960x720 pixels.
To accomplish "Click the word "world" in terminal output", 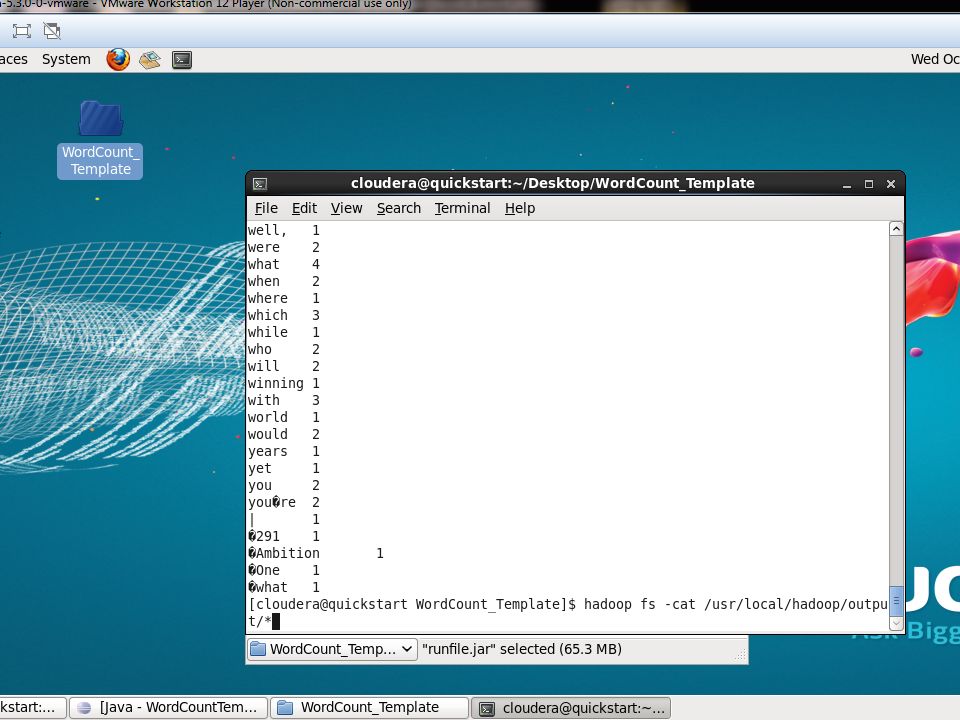I will pos(268,417).
